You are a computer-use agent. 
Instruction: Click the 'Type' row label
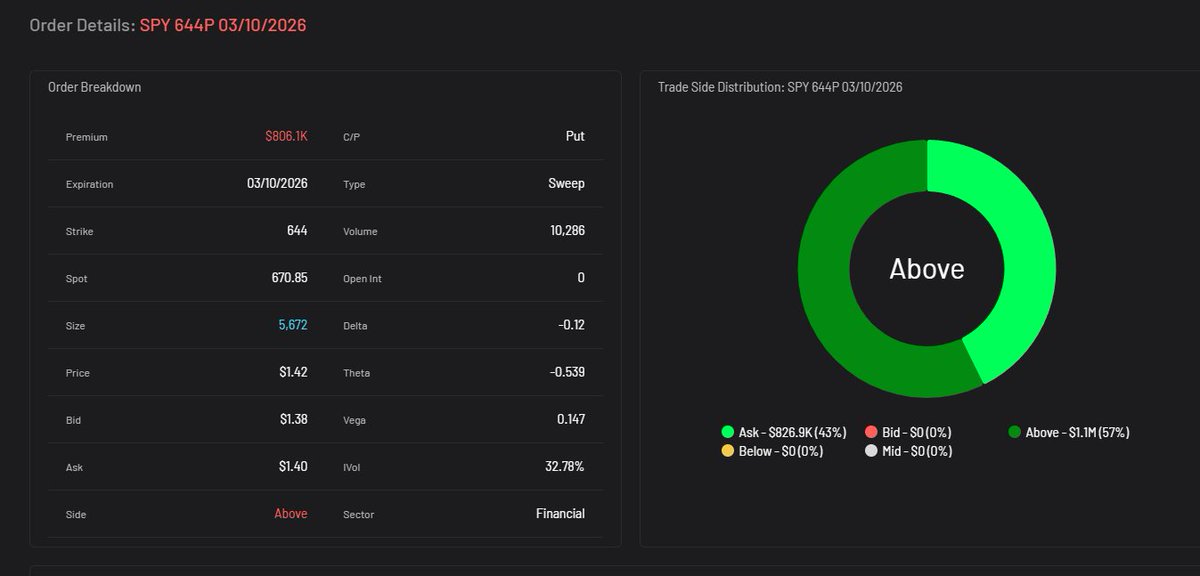354,185
